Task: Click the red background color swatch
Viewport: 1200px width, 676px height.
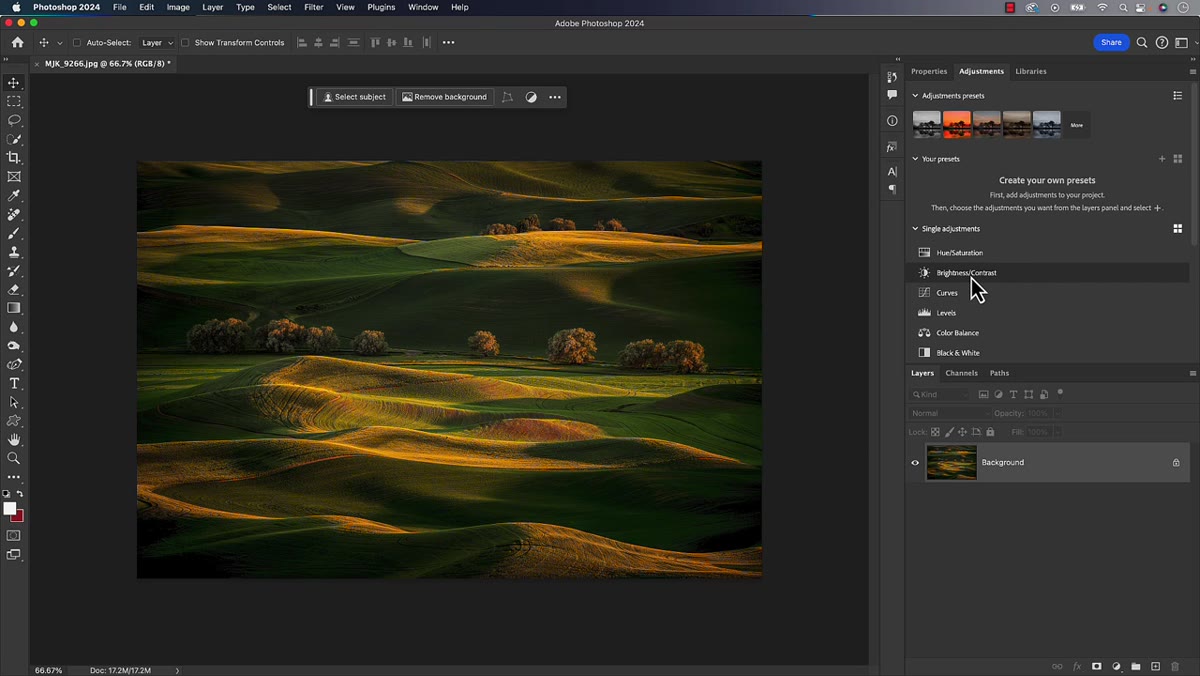Action: [19, 517]
